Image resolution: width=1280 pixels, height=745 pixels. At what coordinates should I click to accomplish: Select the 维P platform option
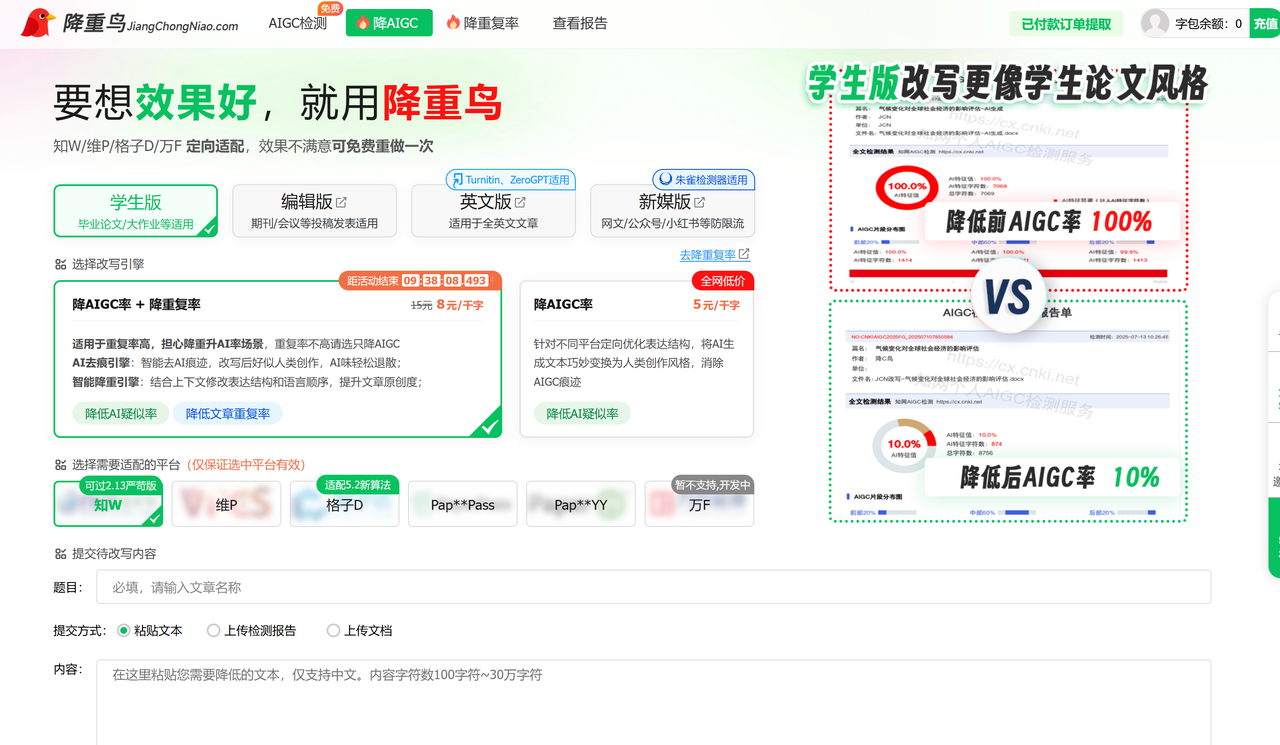[226, 504]
